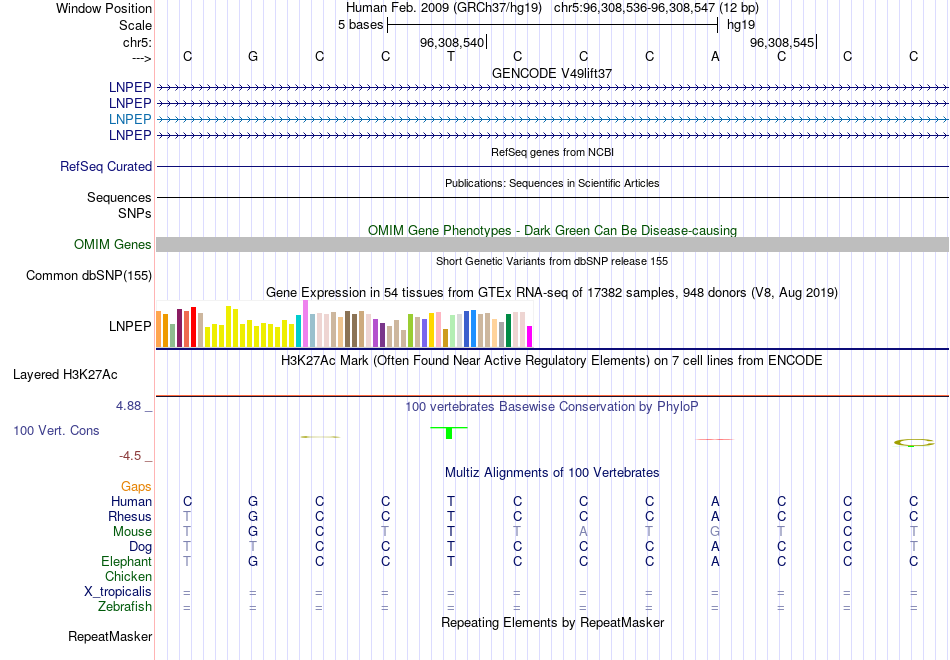
Task: Click the orange Gaps label
Action: pos(136,487)
